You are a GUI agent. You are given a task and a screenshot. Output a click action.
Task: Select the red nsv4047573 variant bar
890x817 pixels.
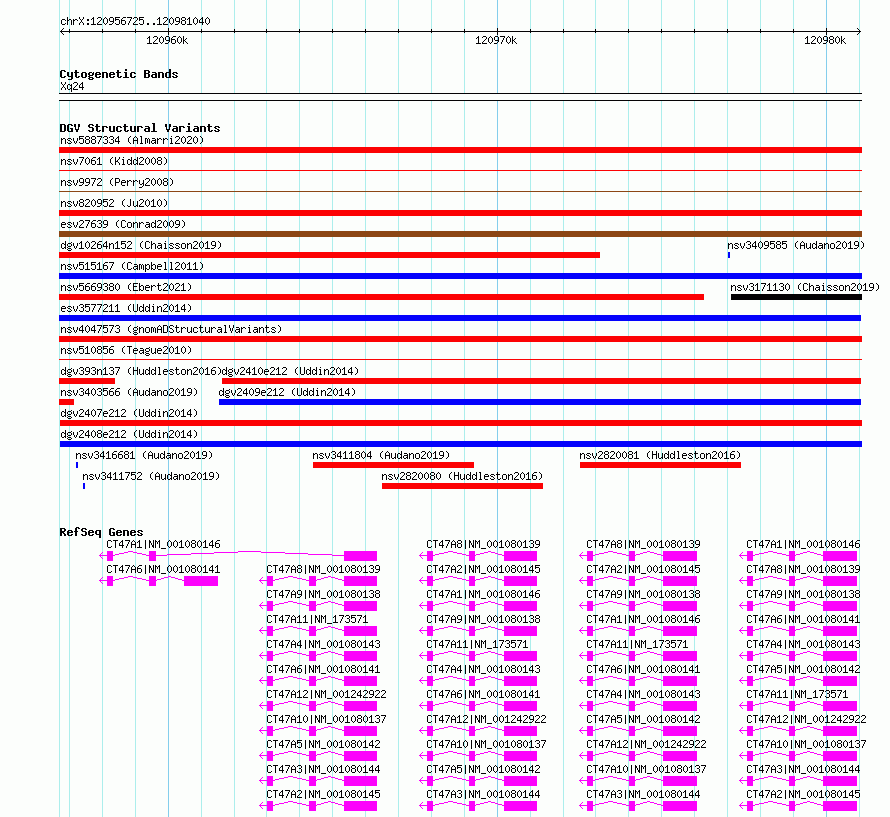(460, 339)
